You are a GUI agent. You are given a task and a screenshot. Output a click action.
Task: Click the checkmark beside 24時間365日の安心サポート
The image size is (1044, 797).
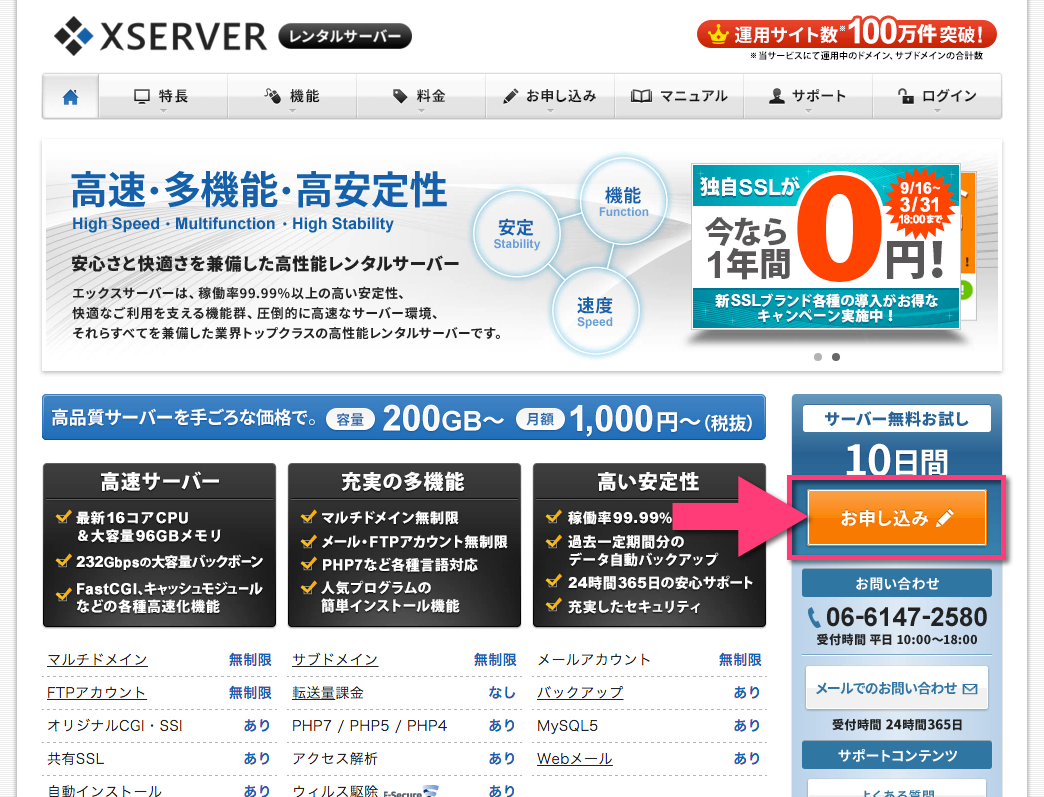tap(554, 581)
